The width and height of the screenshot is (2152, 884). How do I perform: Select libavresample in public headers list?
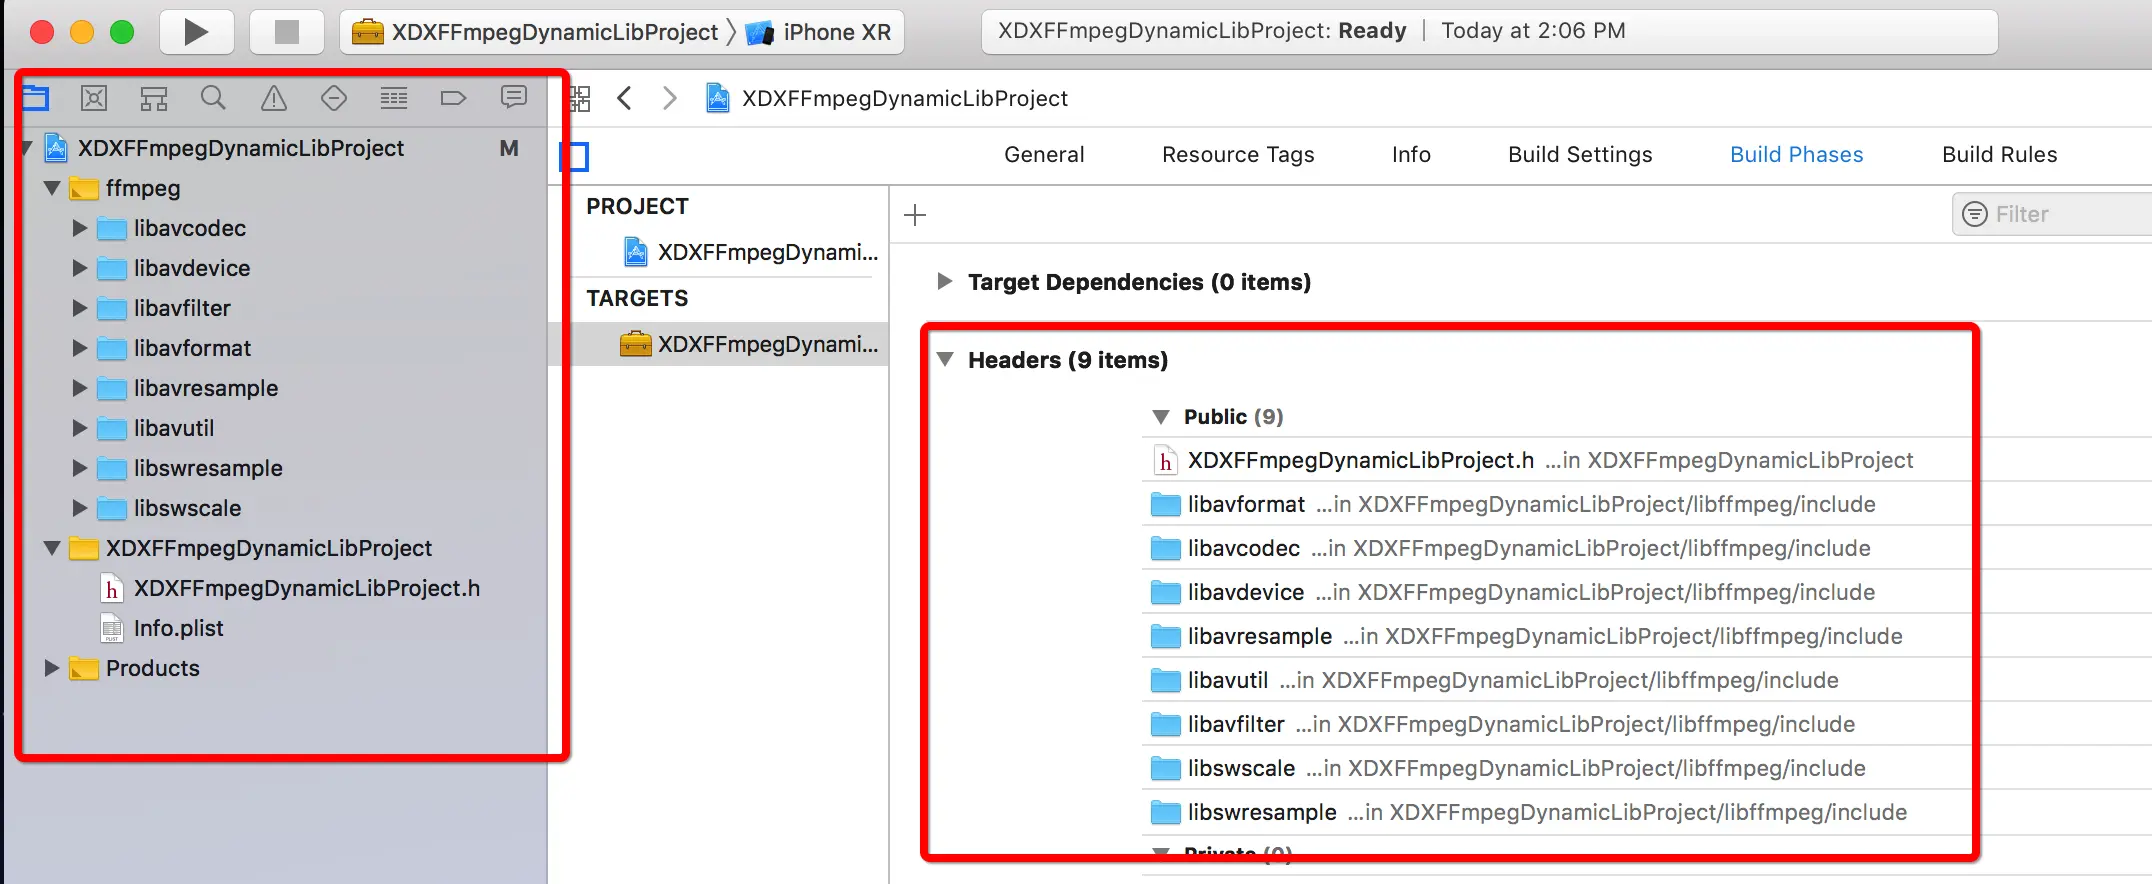click(1556, 636)
